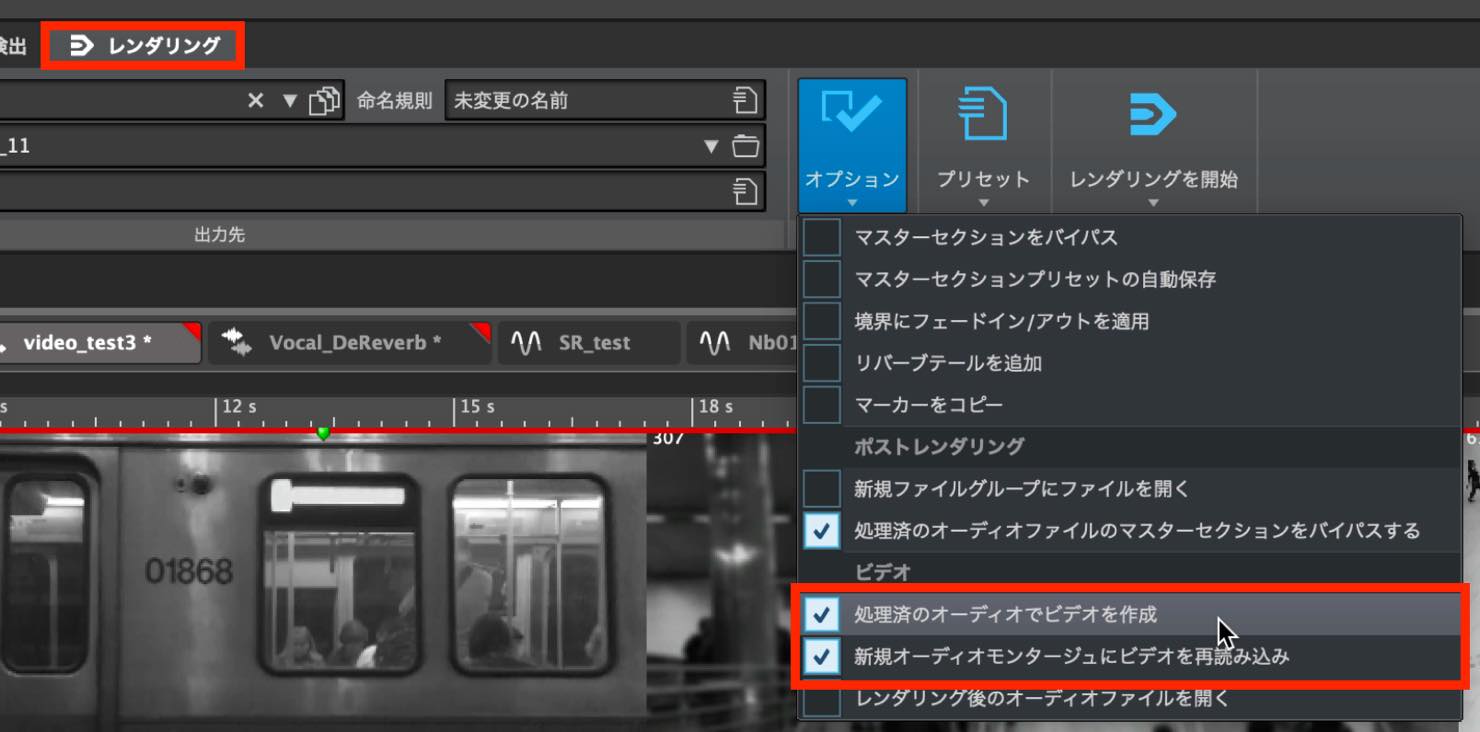Viewport: 1480px width, 732px height.
Task: Click the Nb01 tab waveform icon
Action: click(x=715, y=343)
